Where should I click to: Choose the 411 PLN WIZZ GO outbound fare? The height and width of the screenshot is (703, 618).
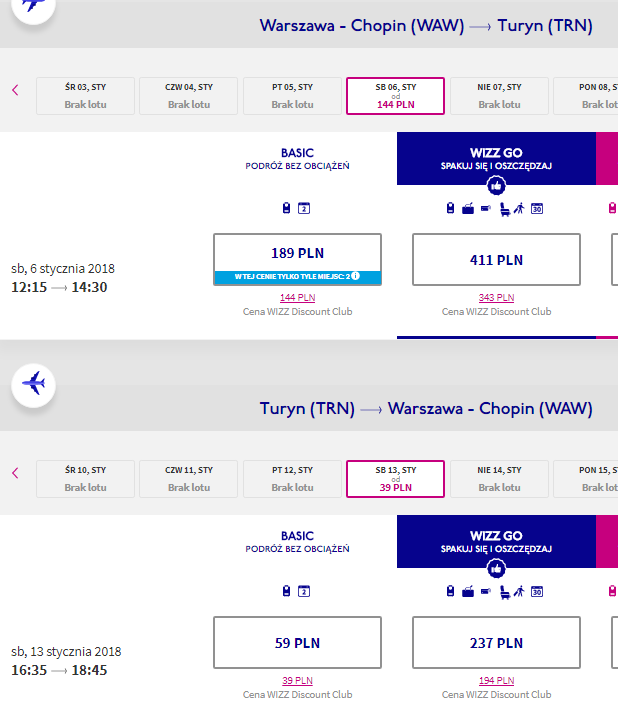(496, 259)
